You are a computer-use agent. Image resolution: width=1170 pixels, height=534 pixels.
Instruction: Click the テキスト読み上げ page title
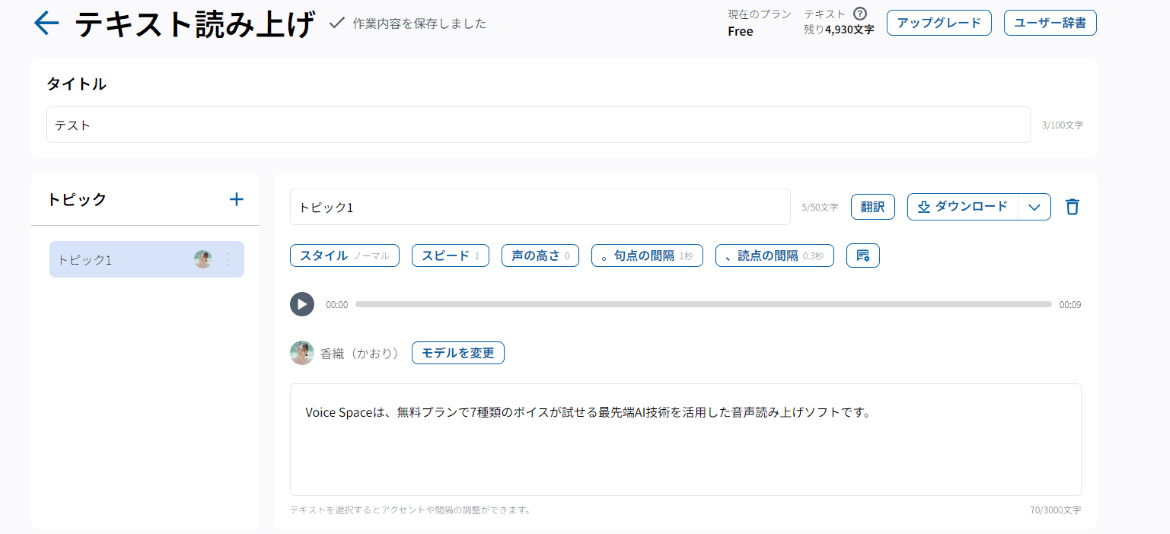195,25
